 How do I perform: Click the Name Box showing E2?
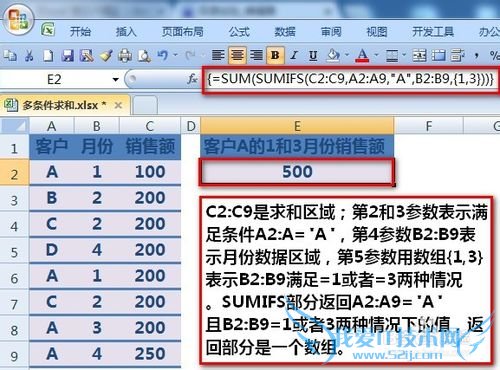54,80
